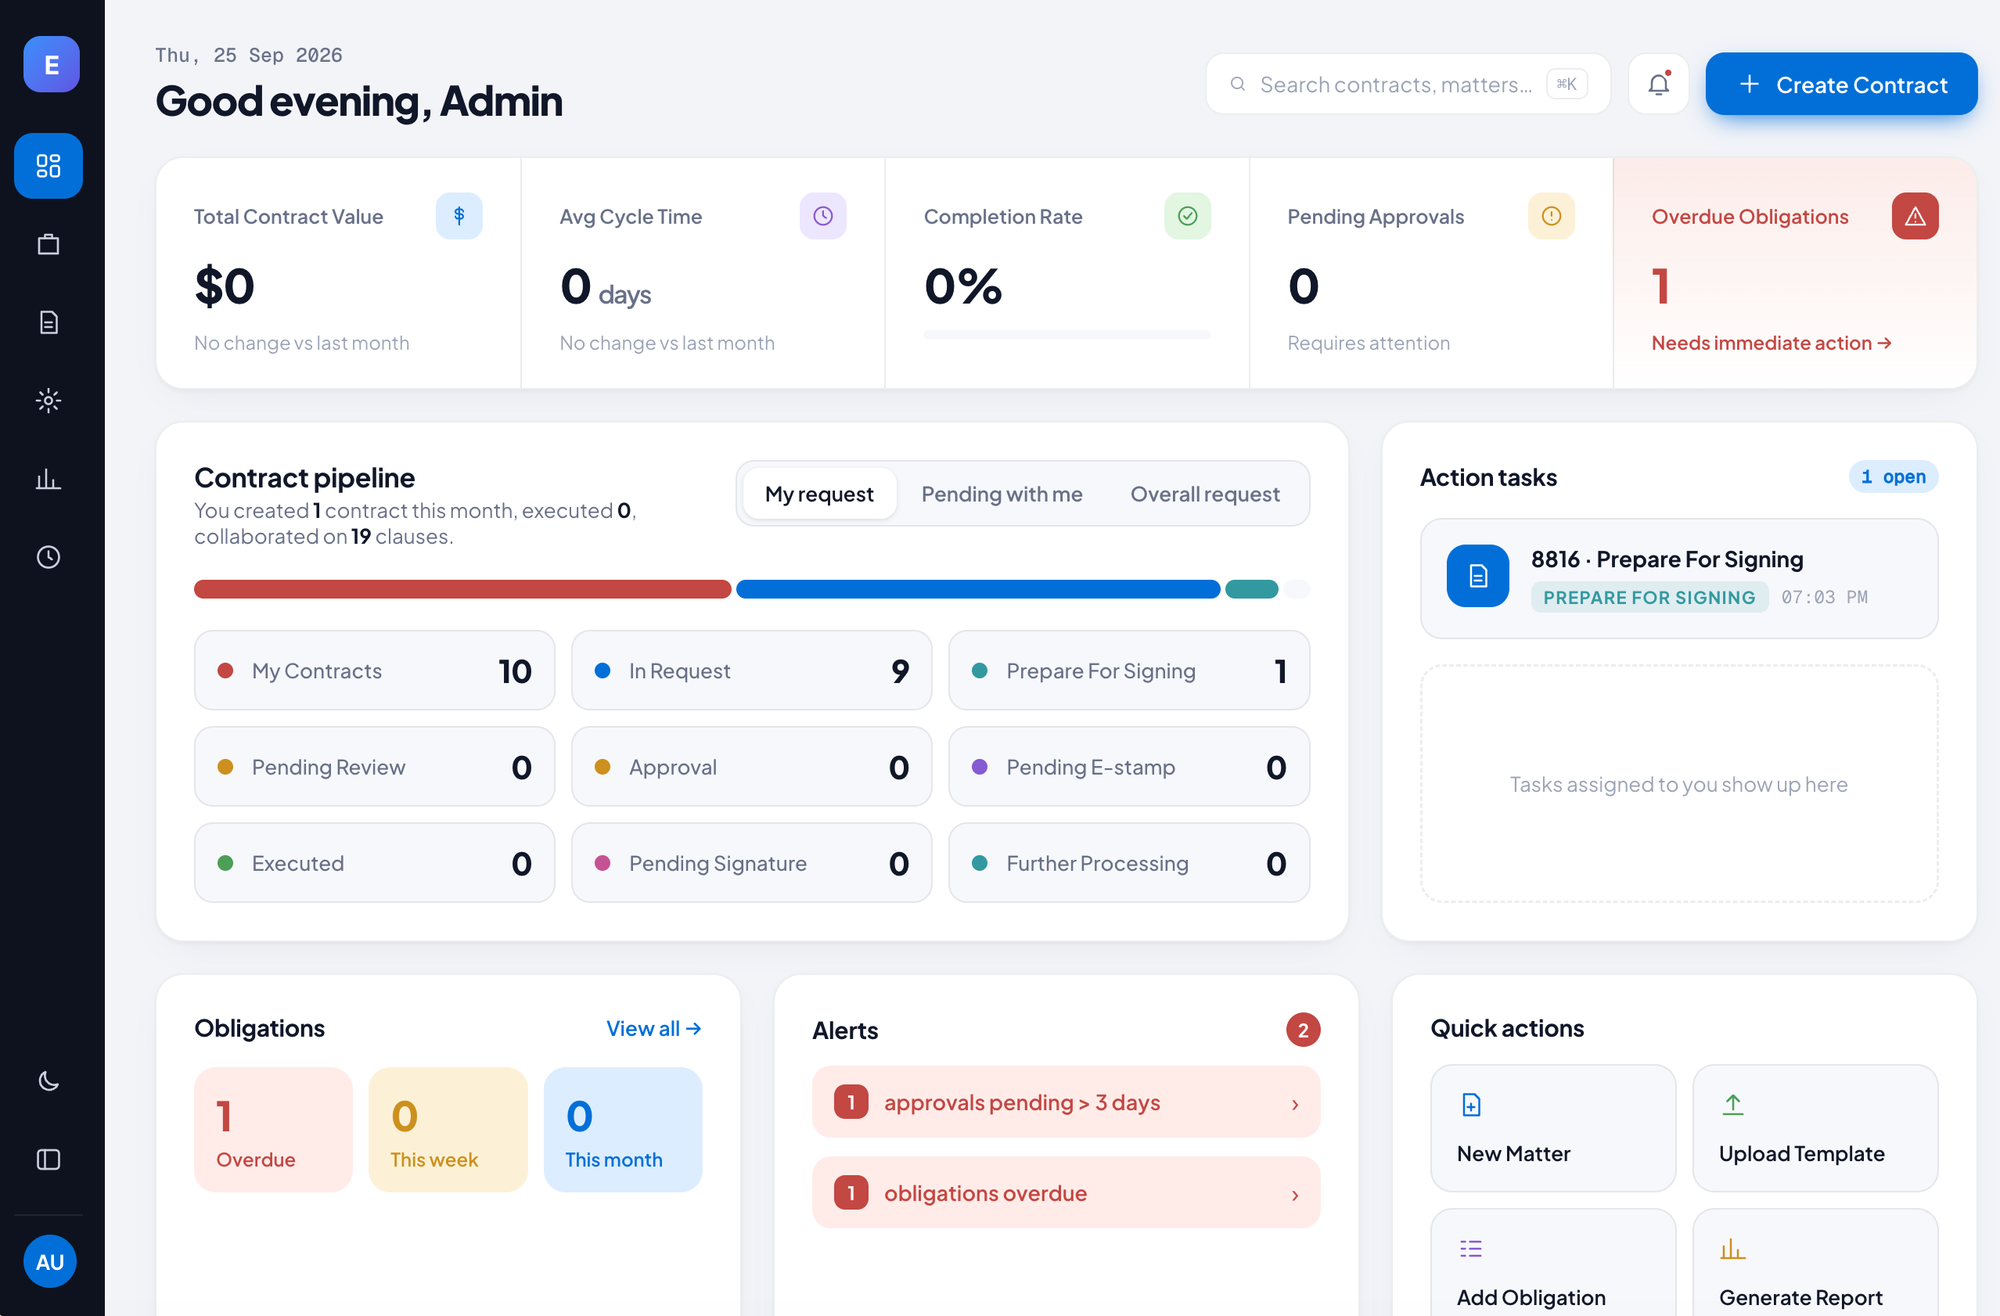Open the My Contracts pipeline card

374,670
